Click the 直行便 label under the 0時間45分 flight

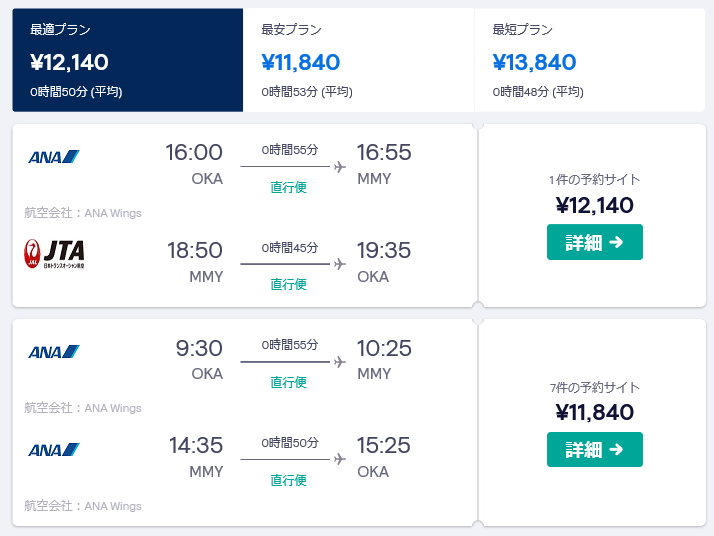pos(288,284)
